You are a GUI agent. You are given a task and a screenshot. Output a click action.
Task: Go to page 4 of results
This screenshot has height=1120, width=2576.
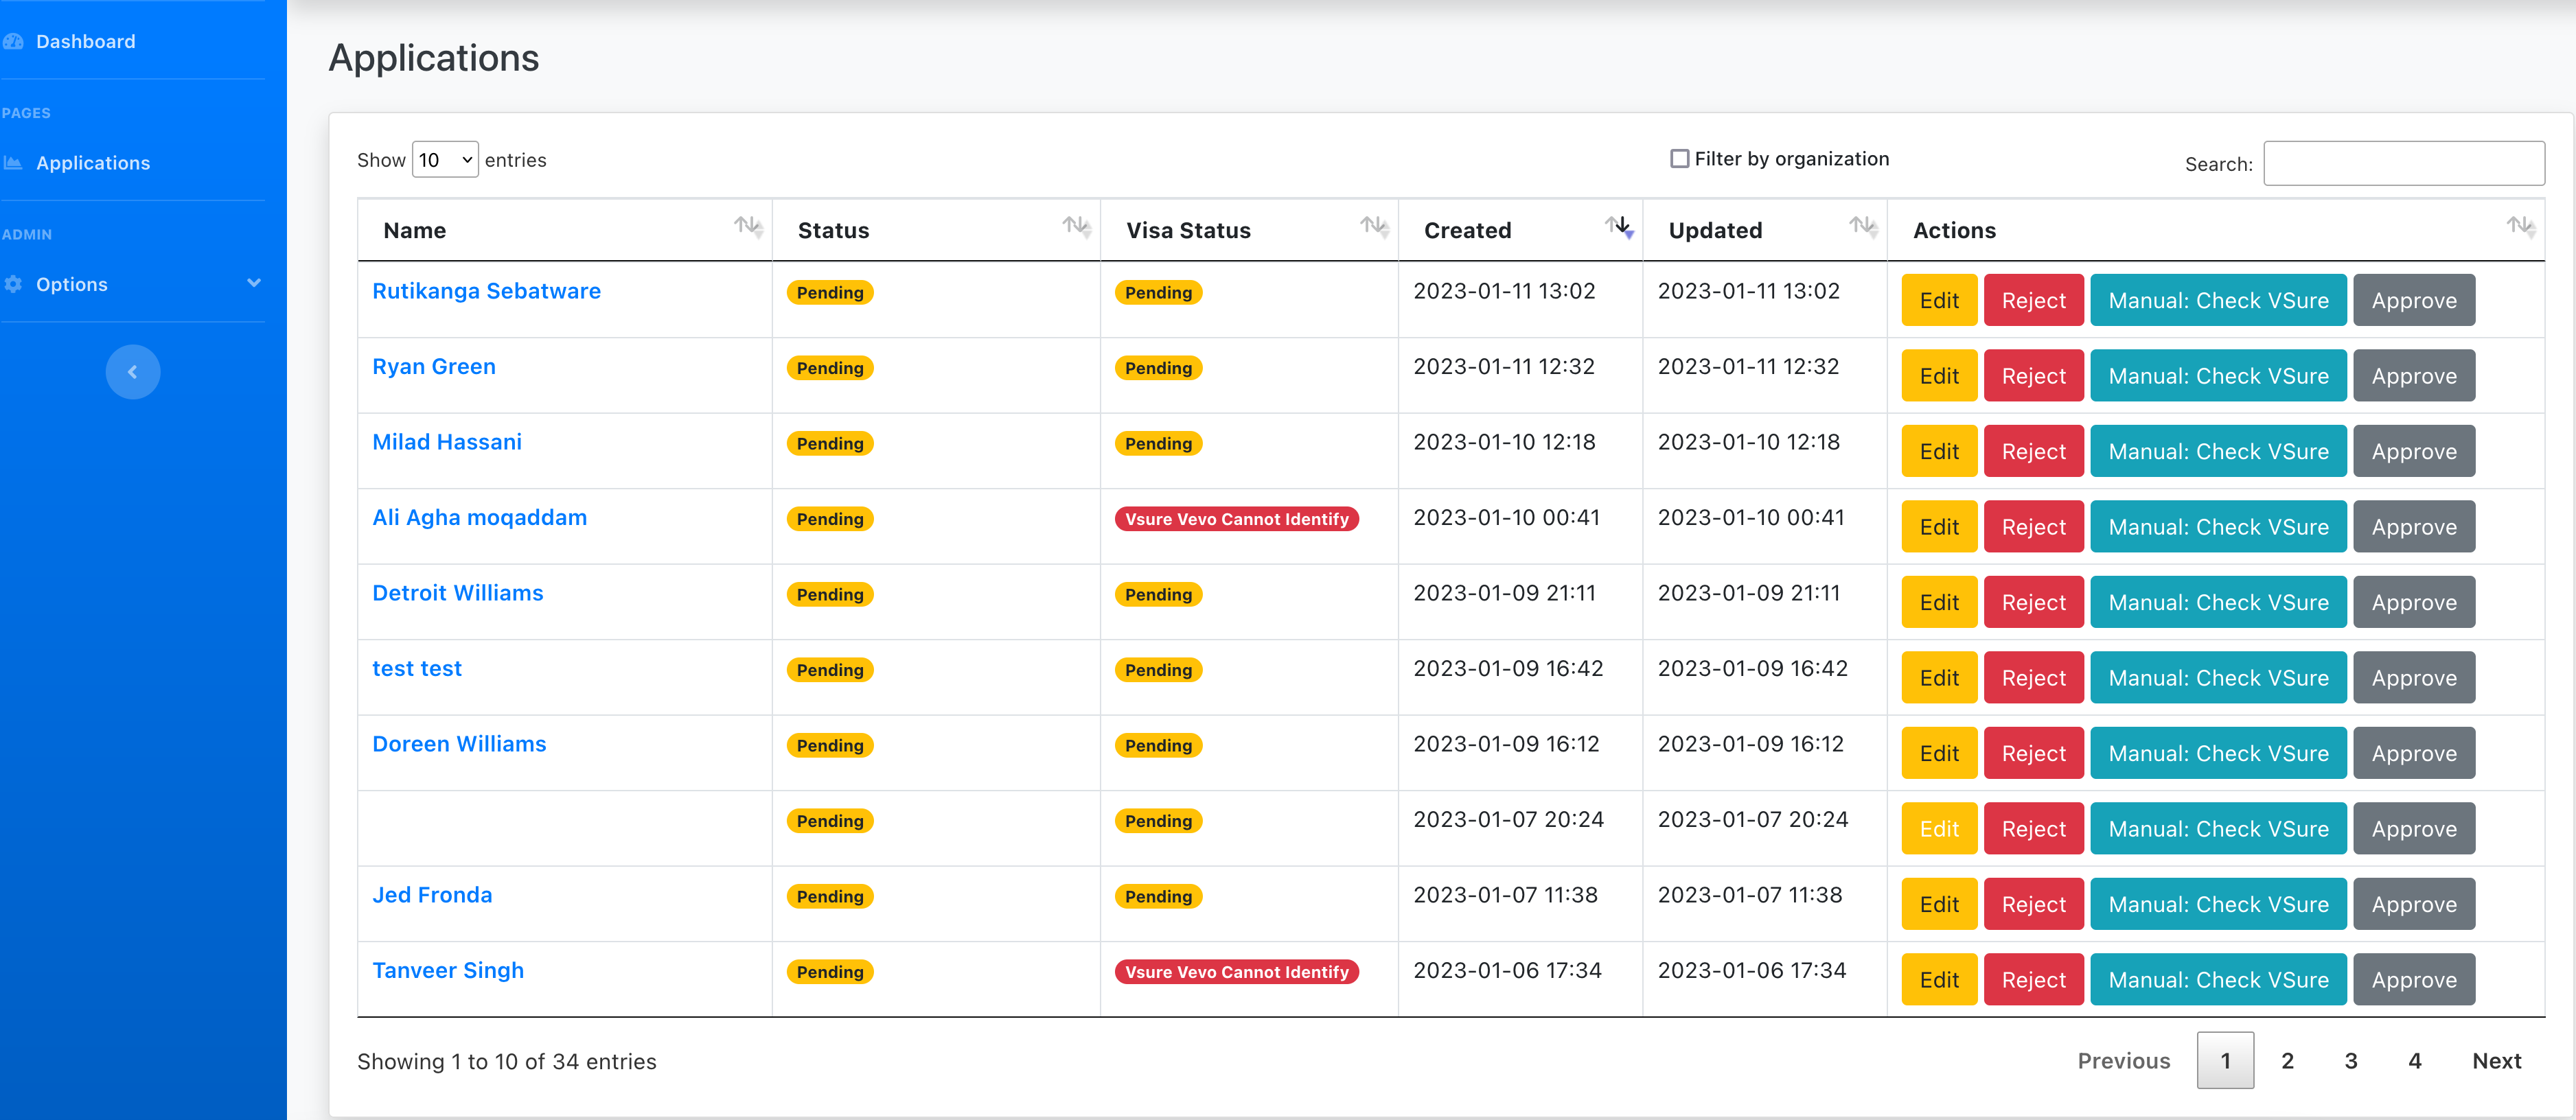click(x=2415, y=1060)
